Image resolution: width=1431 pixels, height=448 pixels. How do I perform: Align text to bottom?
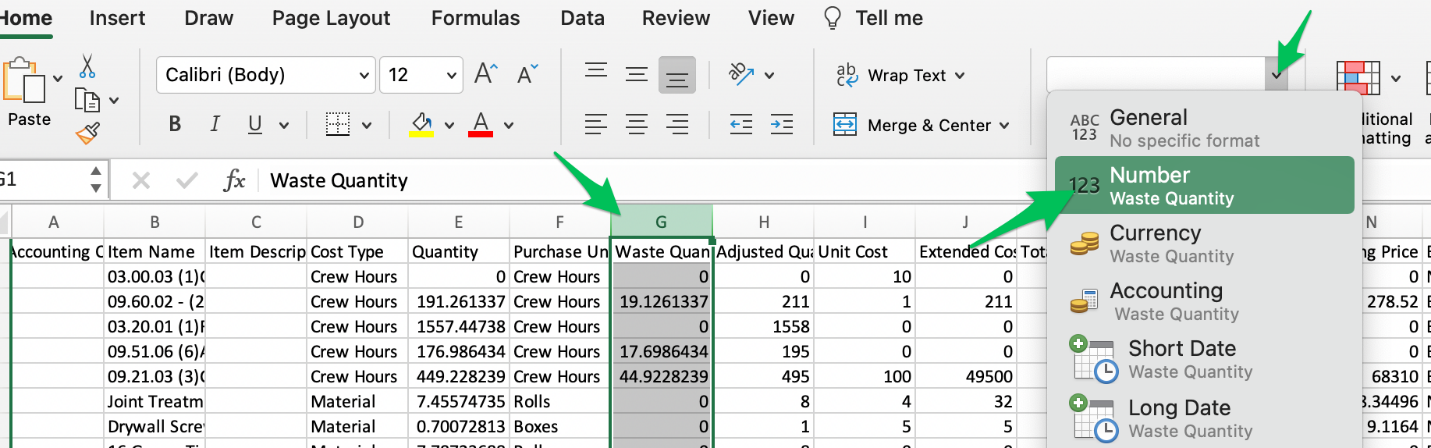click(678, 76)
